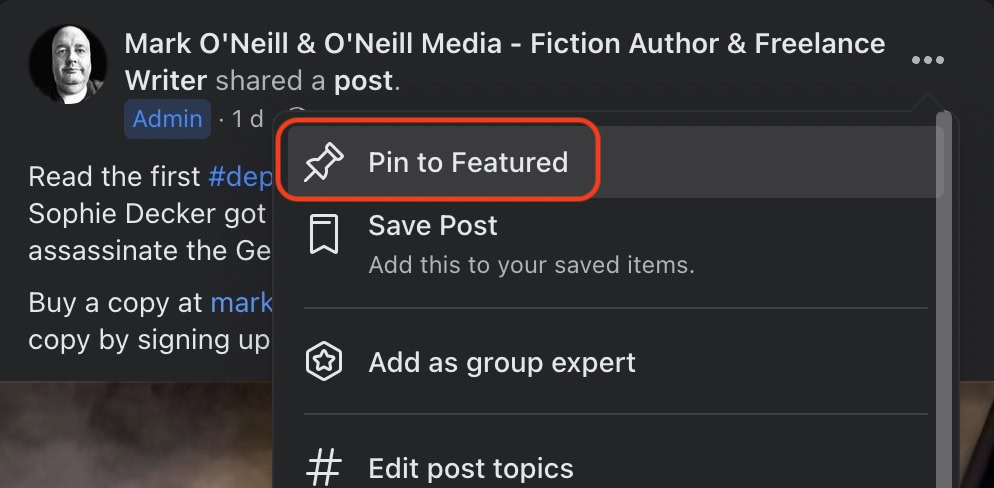Click the Add this to your saved items subtitle
This screenshot has width=994, height=488.
[x=530, y=266]
